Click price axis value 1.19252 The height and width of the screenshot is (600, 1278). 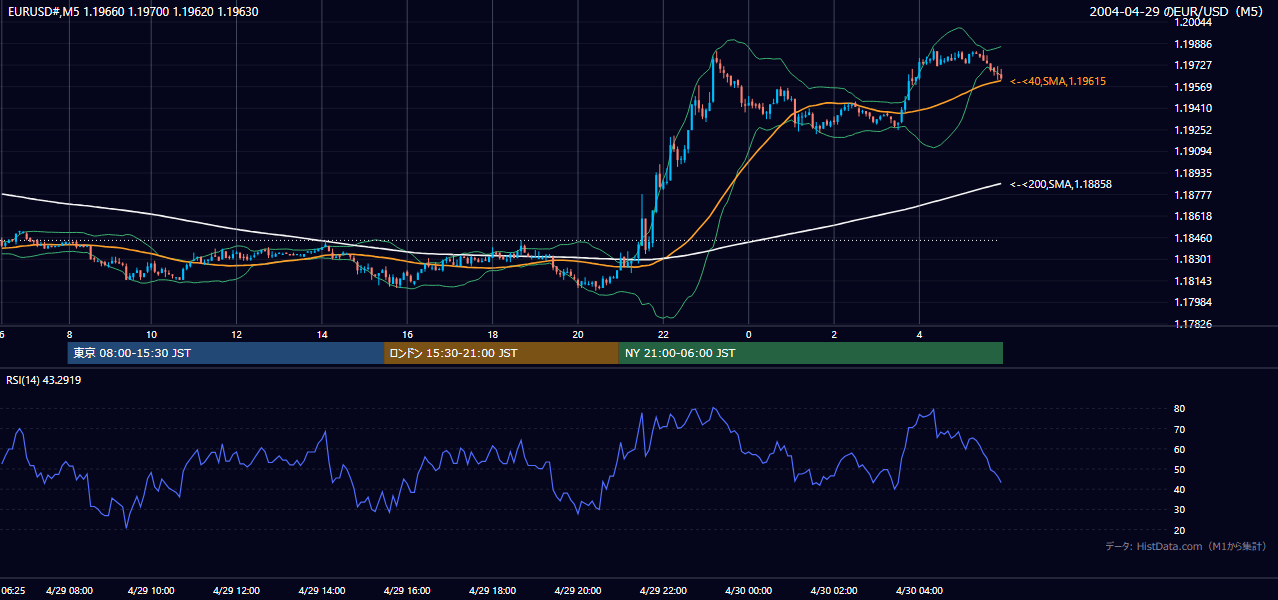click(1193, 130)
